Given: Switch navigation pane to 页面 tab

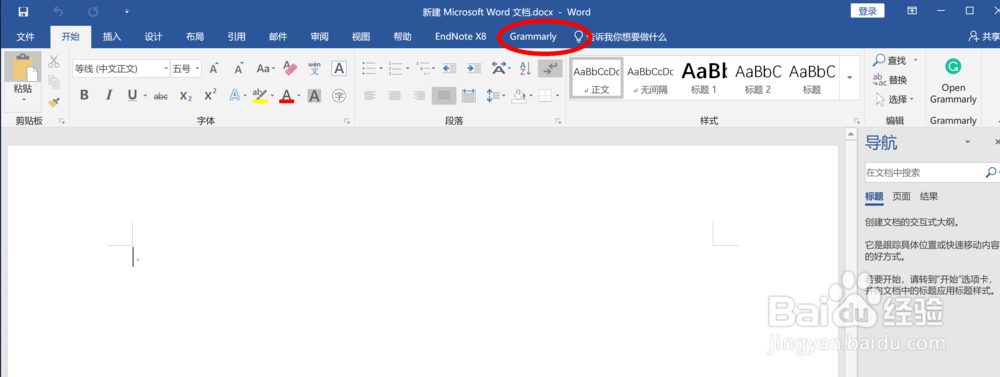Looking at the screenshot, I should click(x=901, y=196).
